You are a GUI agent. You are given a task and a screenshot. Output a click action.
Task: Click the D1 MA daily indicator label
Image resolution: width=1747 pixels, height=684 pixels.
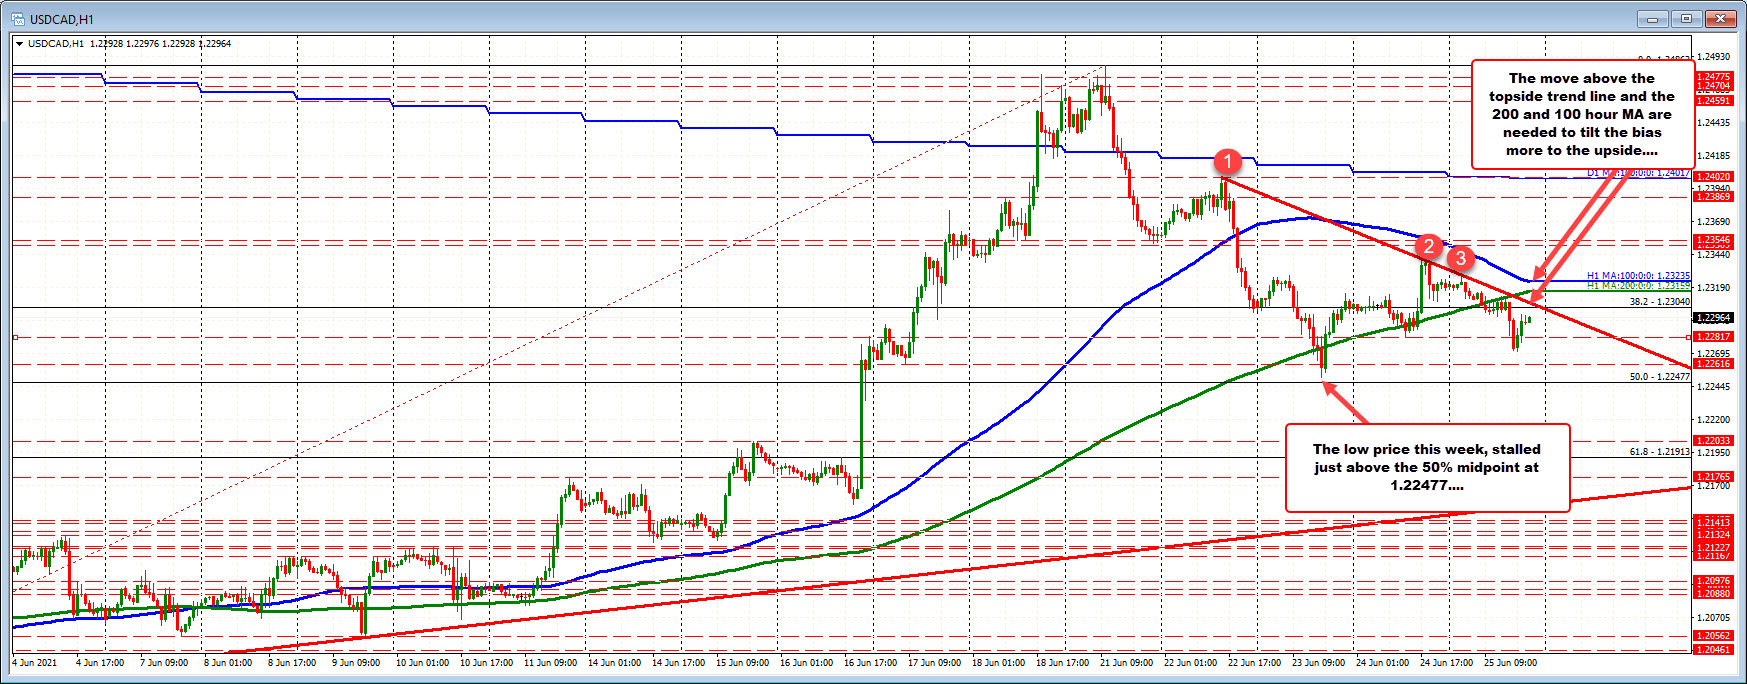point(1638,173)
